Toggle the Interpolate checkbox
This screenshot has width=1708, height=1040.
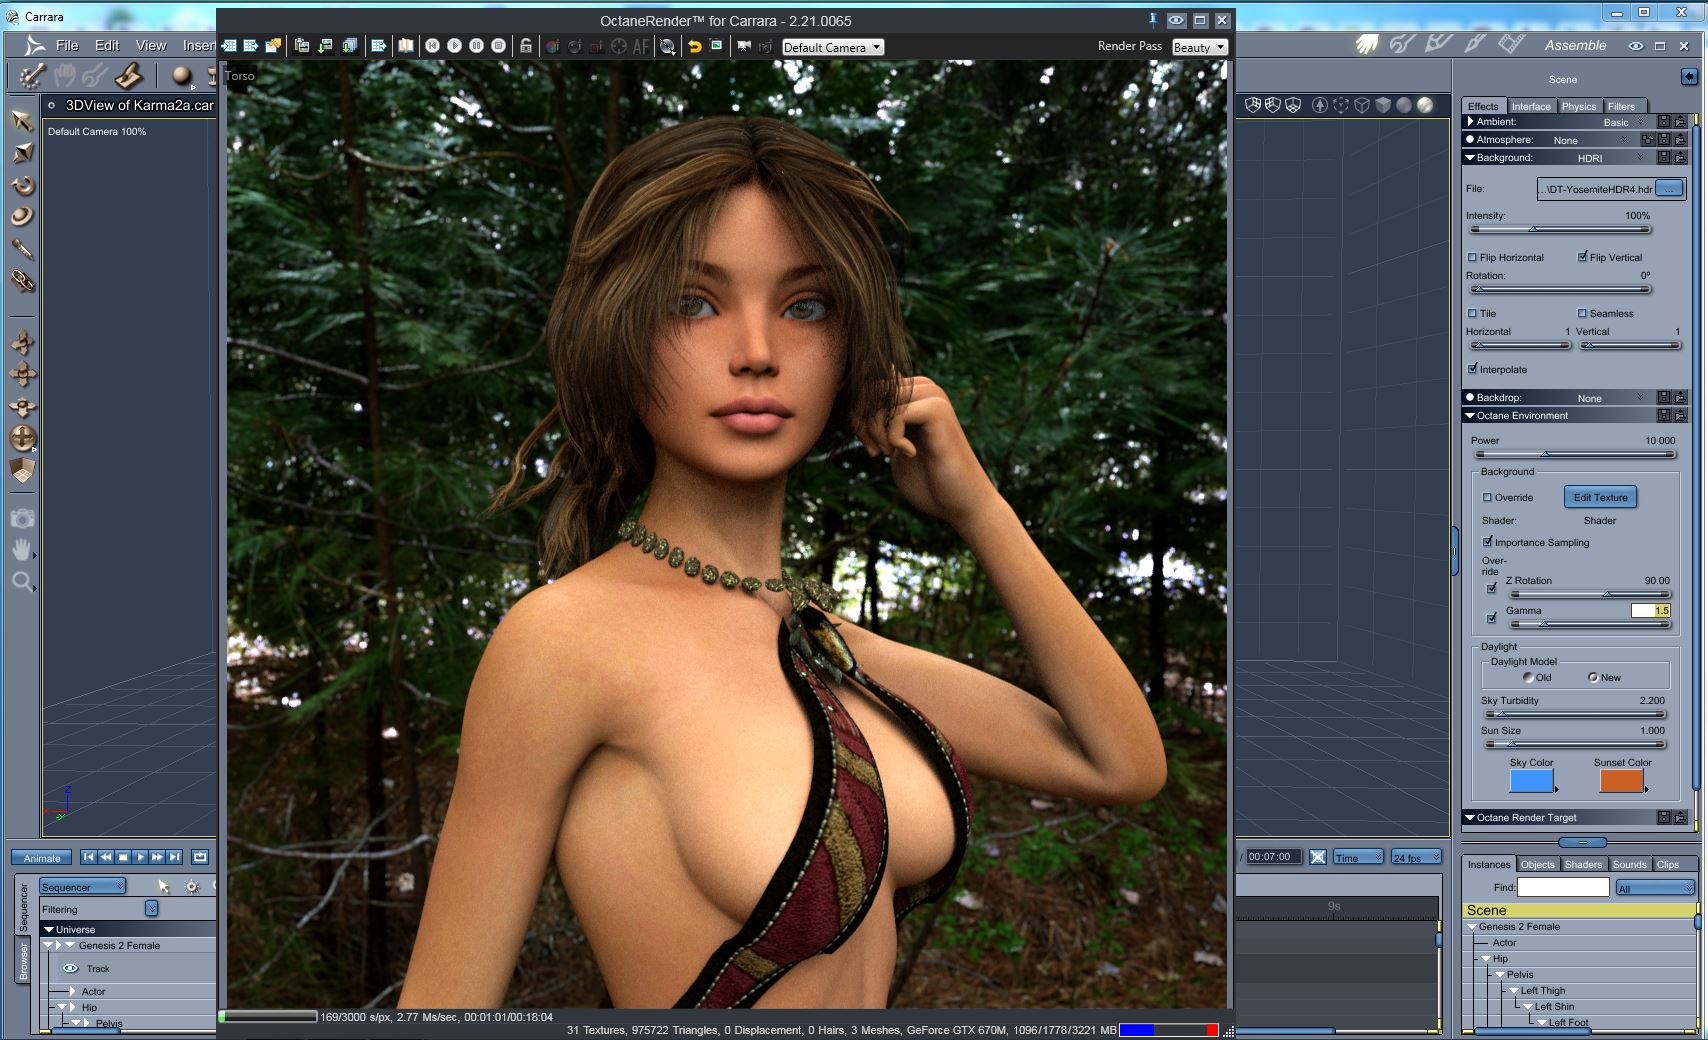(x=1472, y=369)
